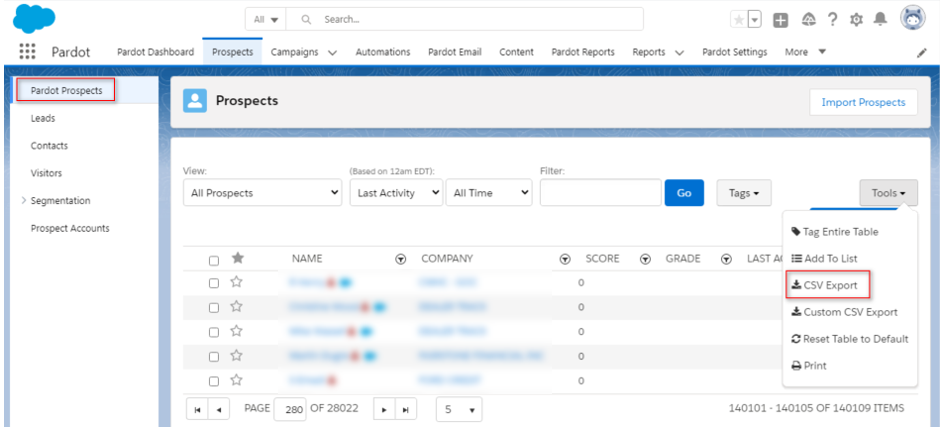
Task: Open the SCORE column filter icon
Action: click(645, 259)
